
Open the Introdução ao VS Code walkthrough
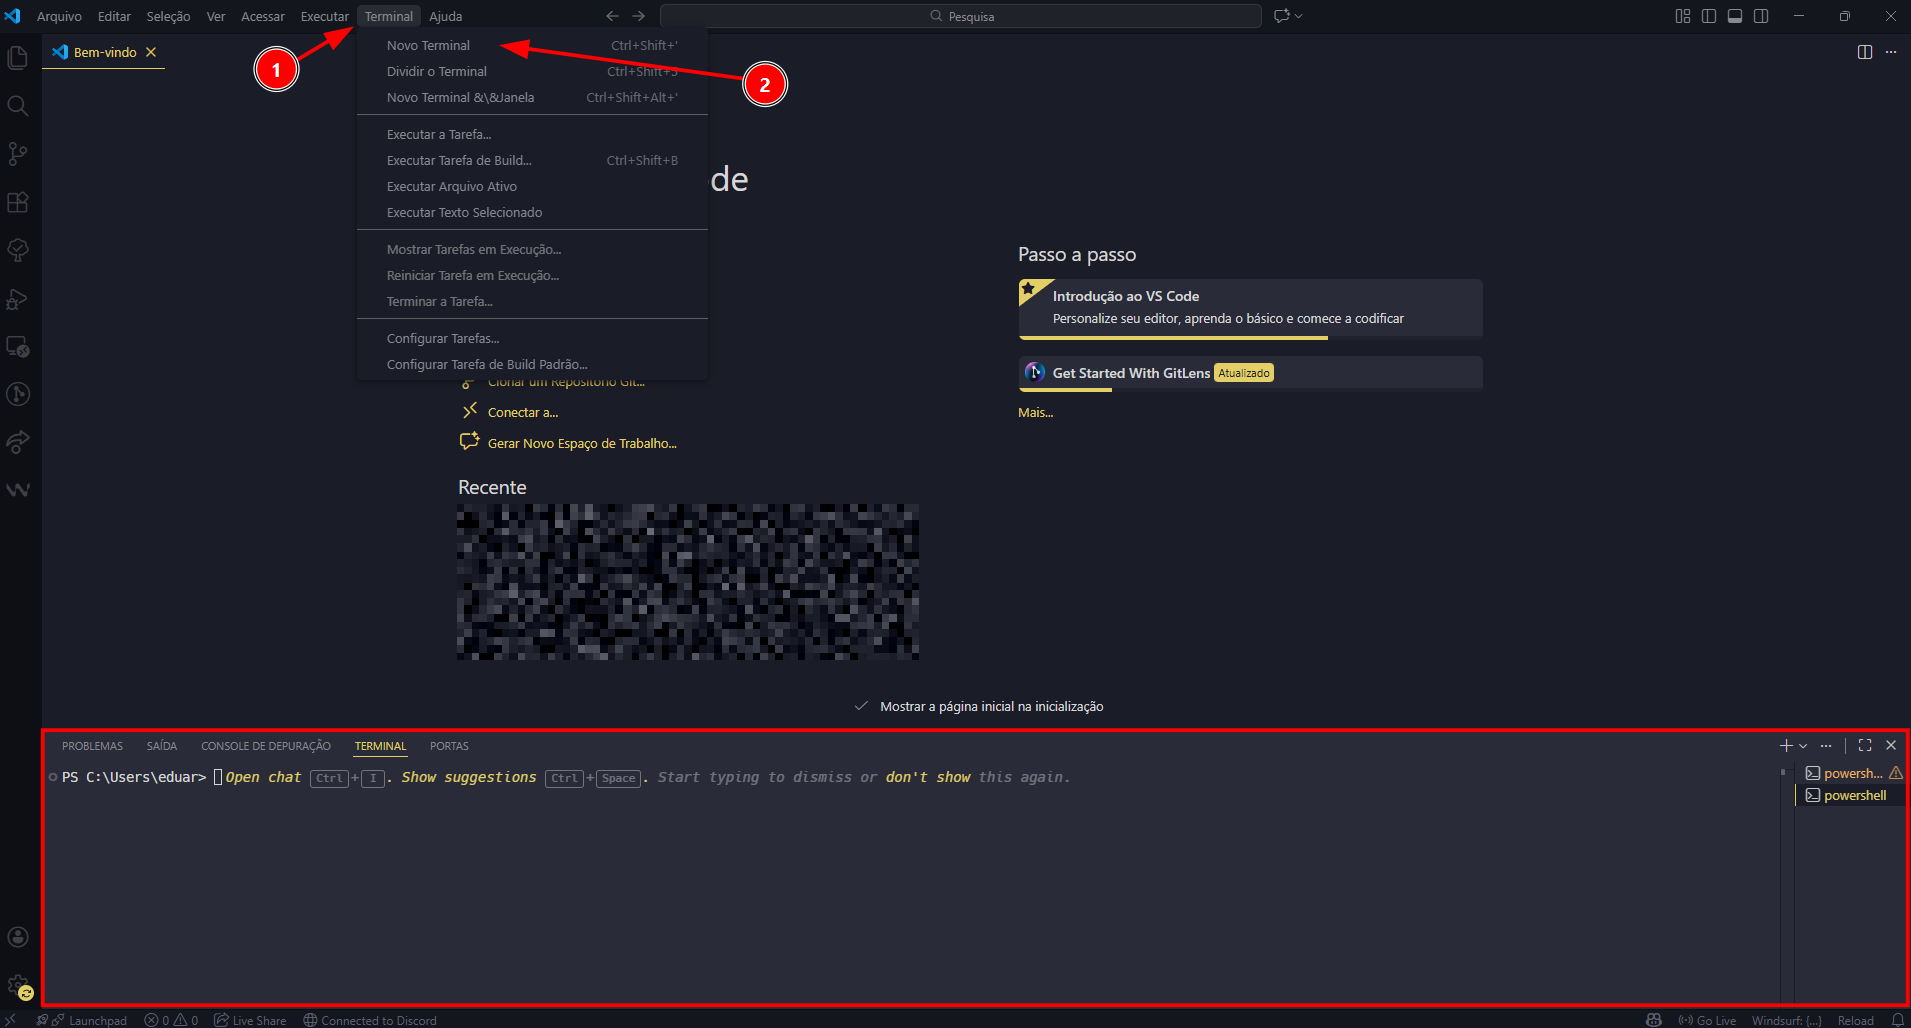tap(1250, 308)
